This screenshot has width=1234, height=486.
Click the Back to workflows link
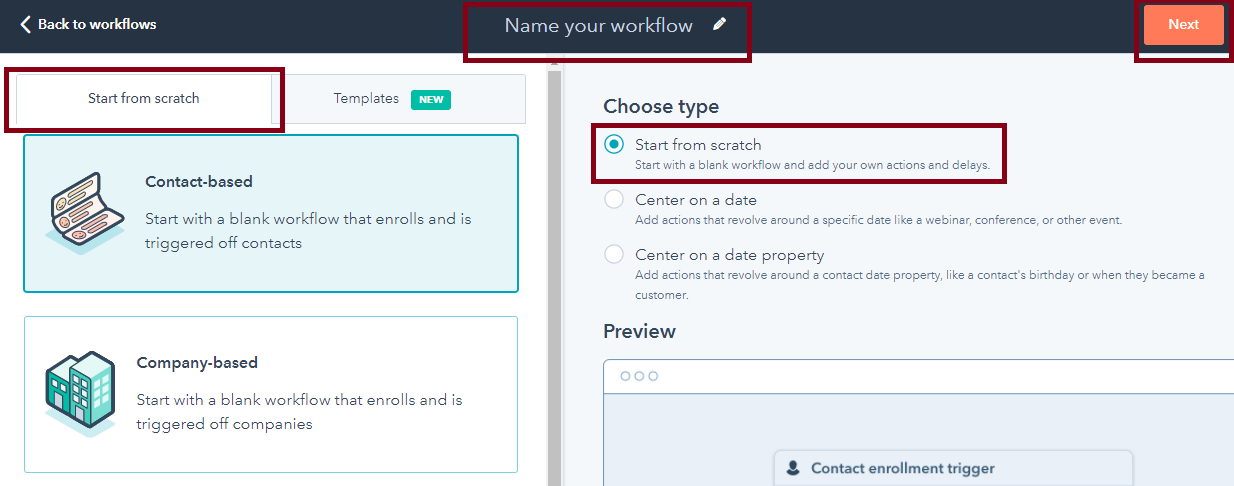[88, 24]
